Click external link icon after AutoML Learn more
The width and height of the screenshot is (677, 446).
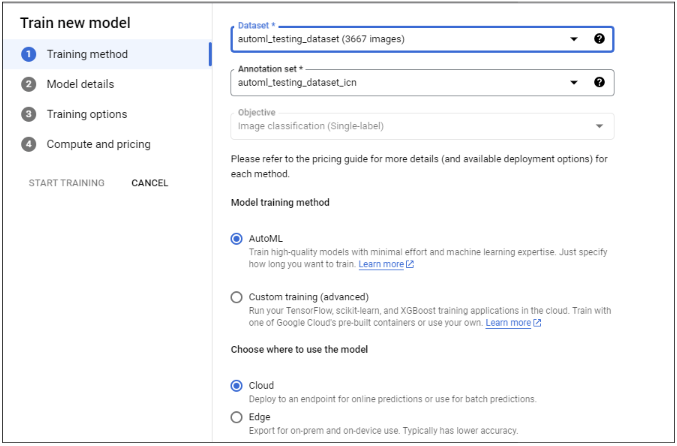tap(410, 265)
